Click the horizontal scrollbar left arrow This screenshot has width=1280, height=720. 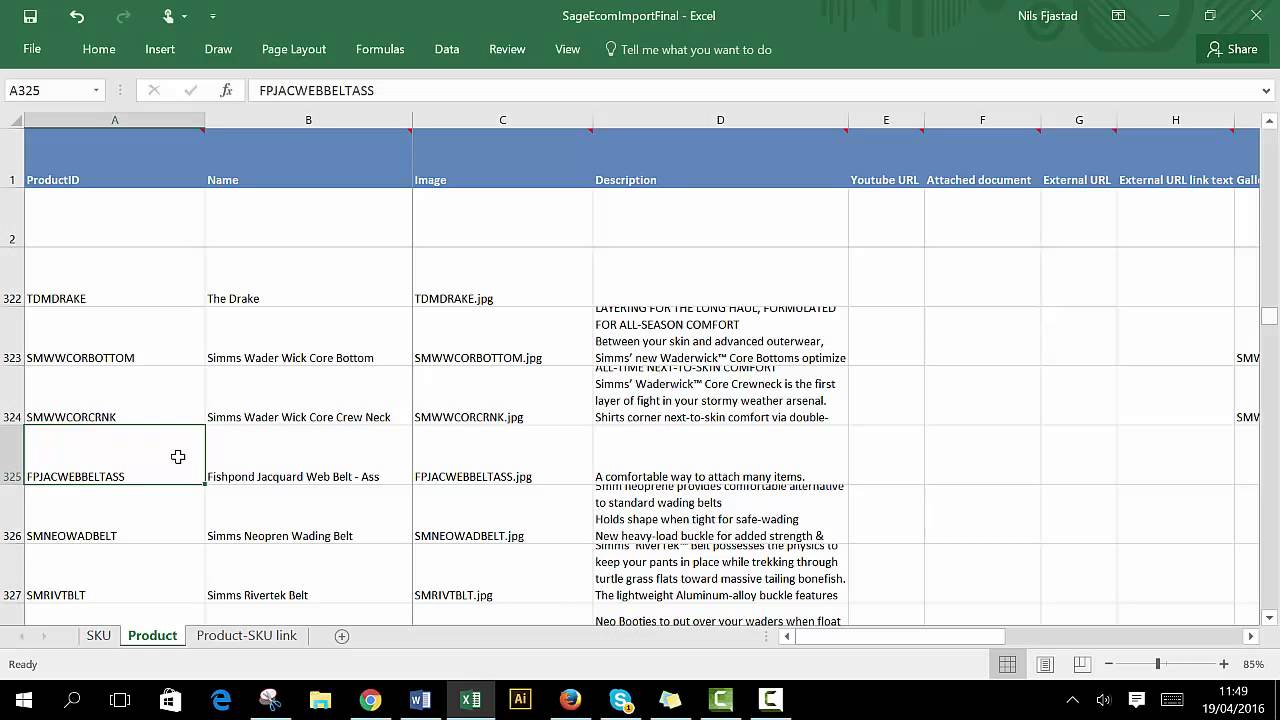click(x=788, y=636)
